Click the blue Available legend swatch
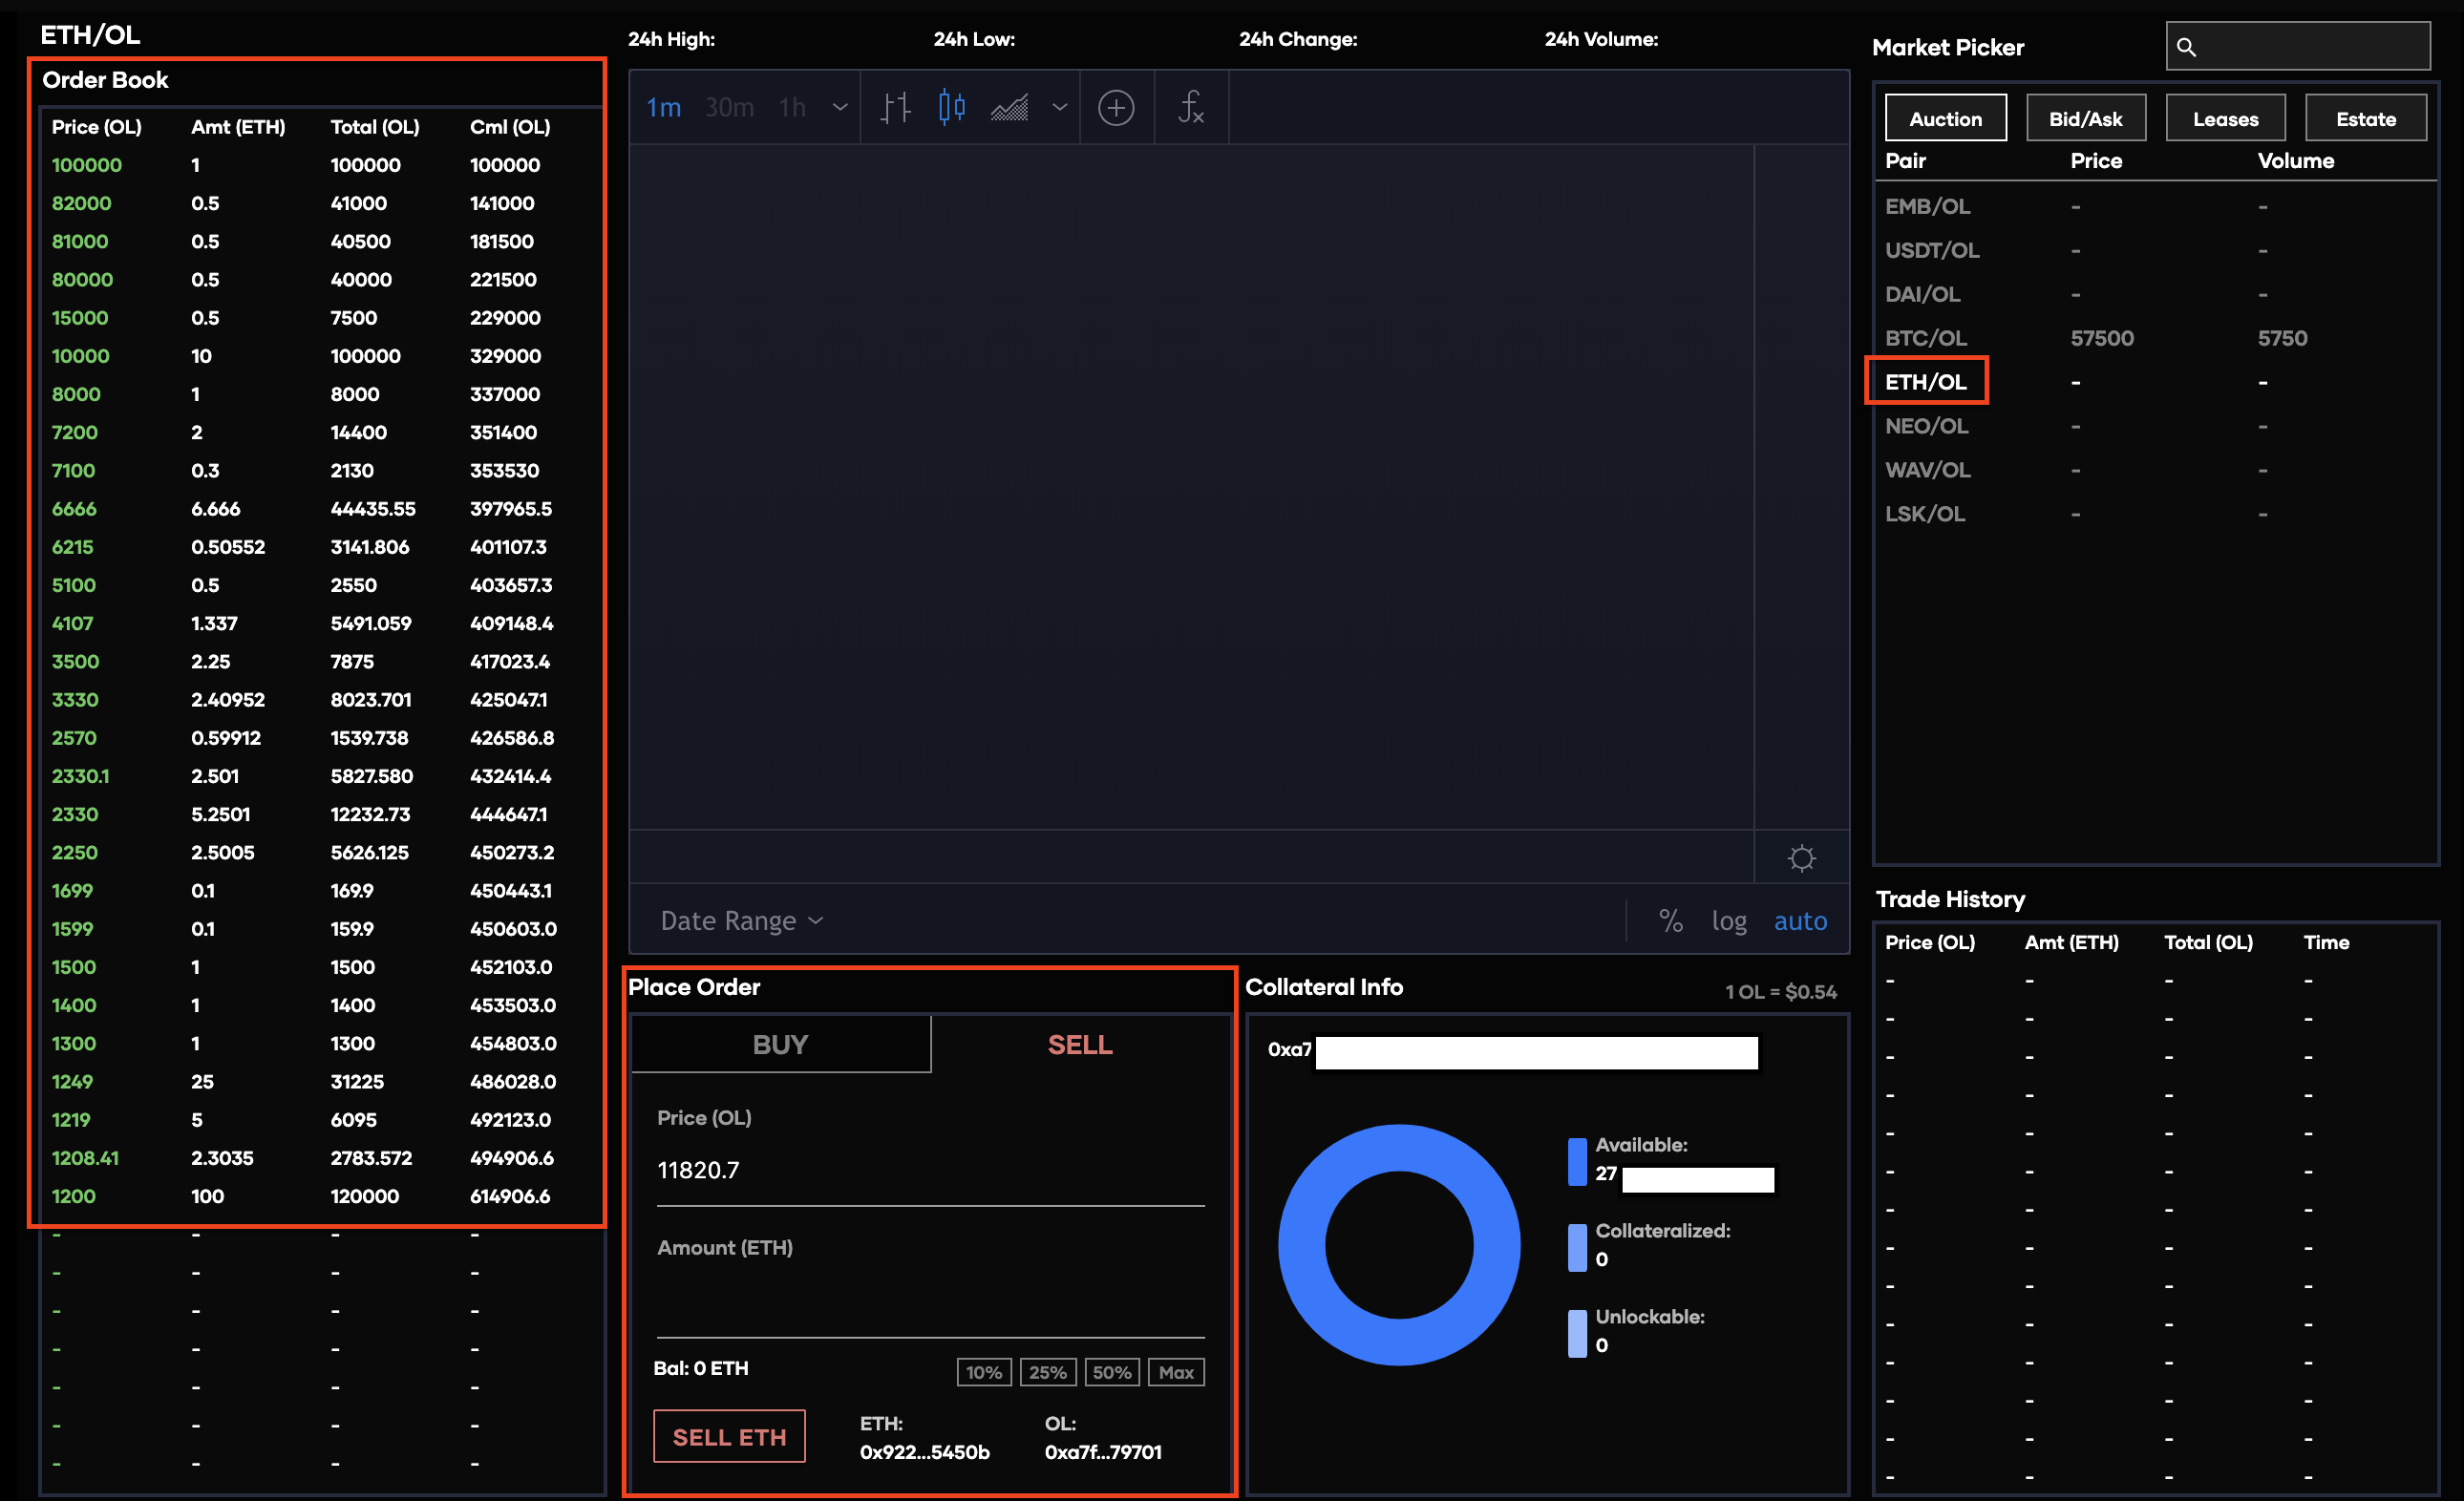Viewport: 2464px width, 1501px height. 1577,1161
